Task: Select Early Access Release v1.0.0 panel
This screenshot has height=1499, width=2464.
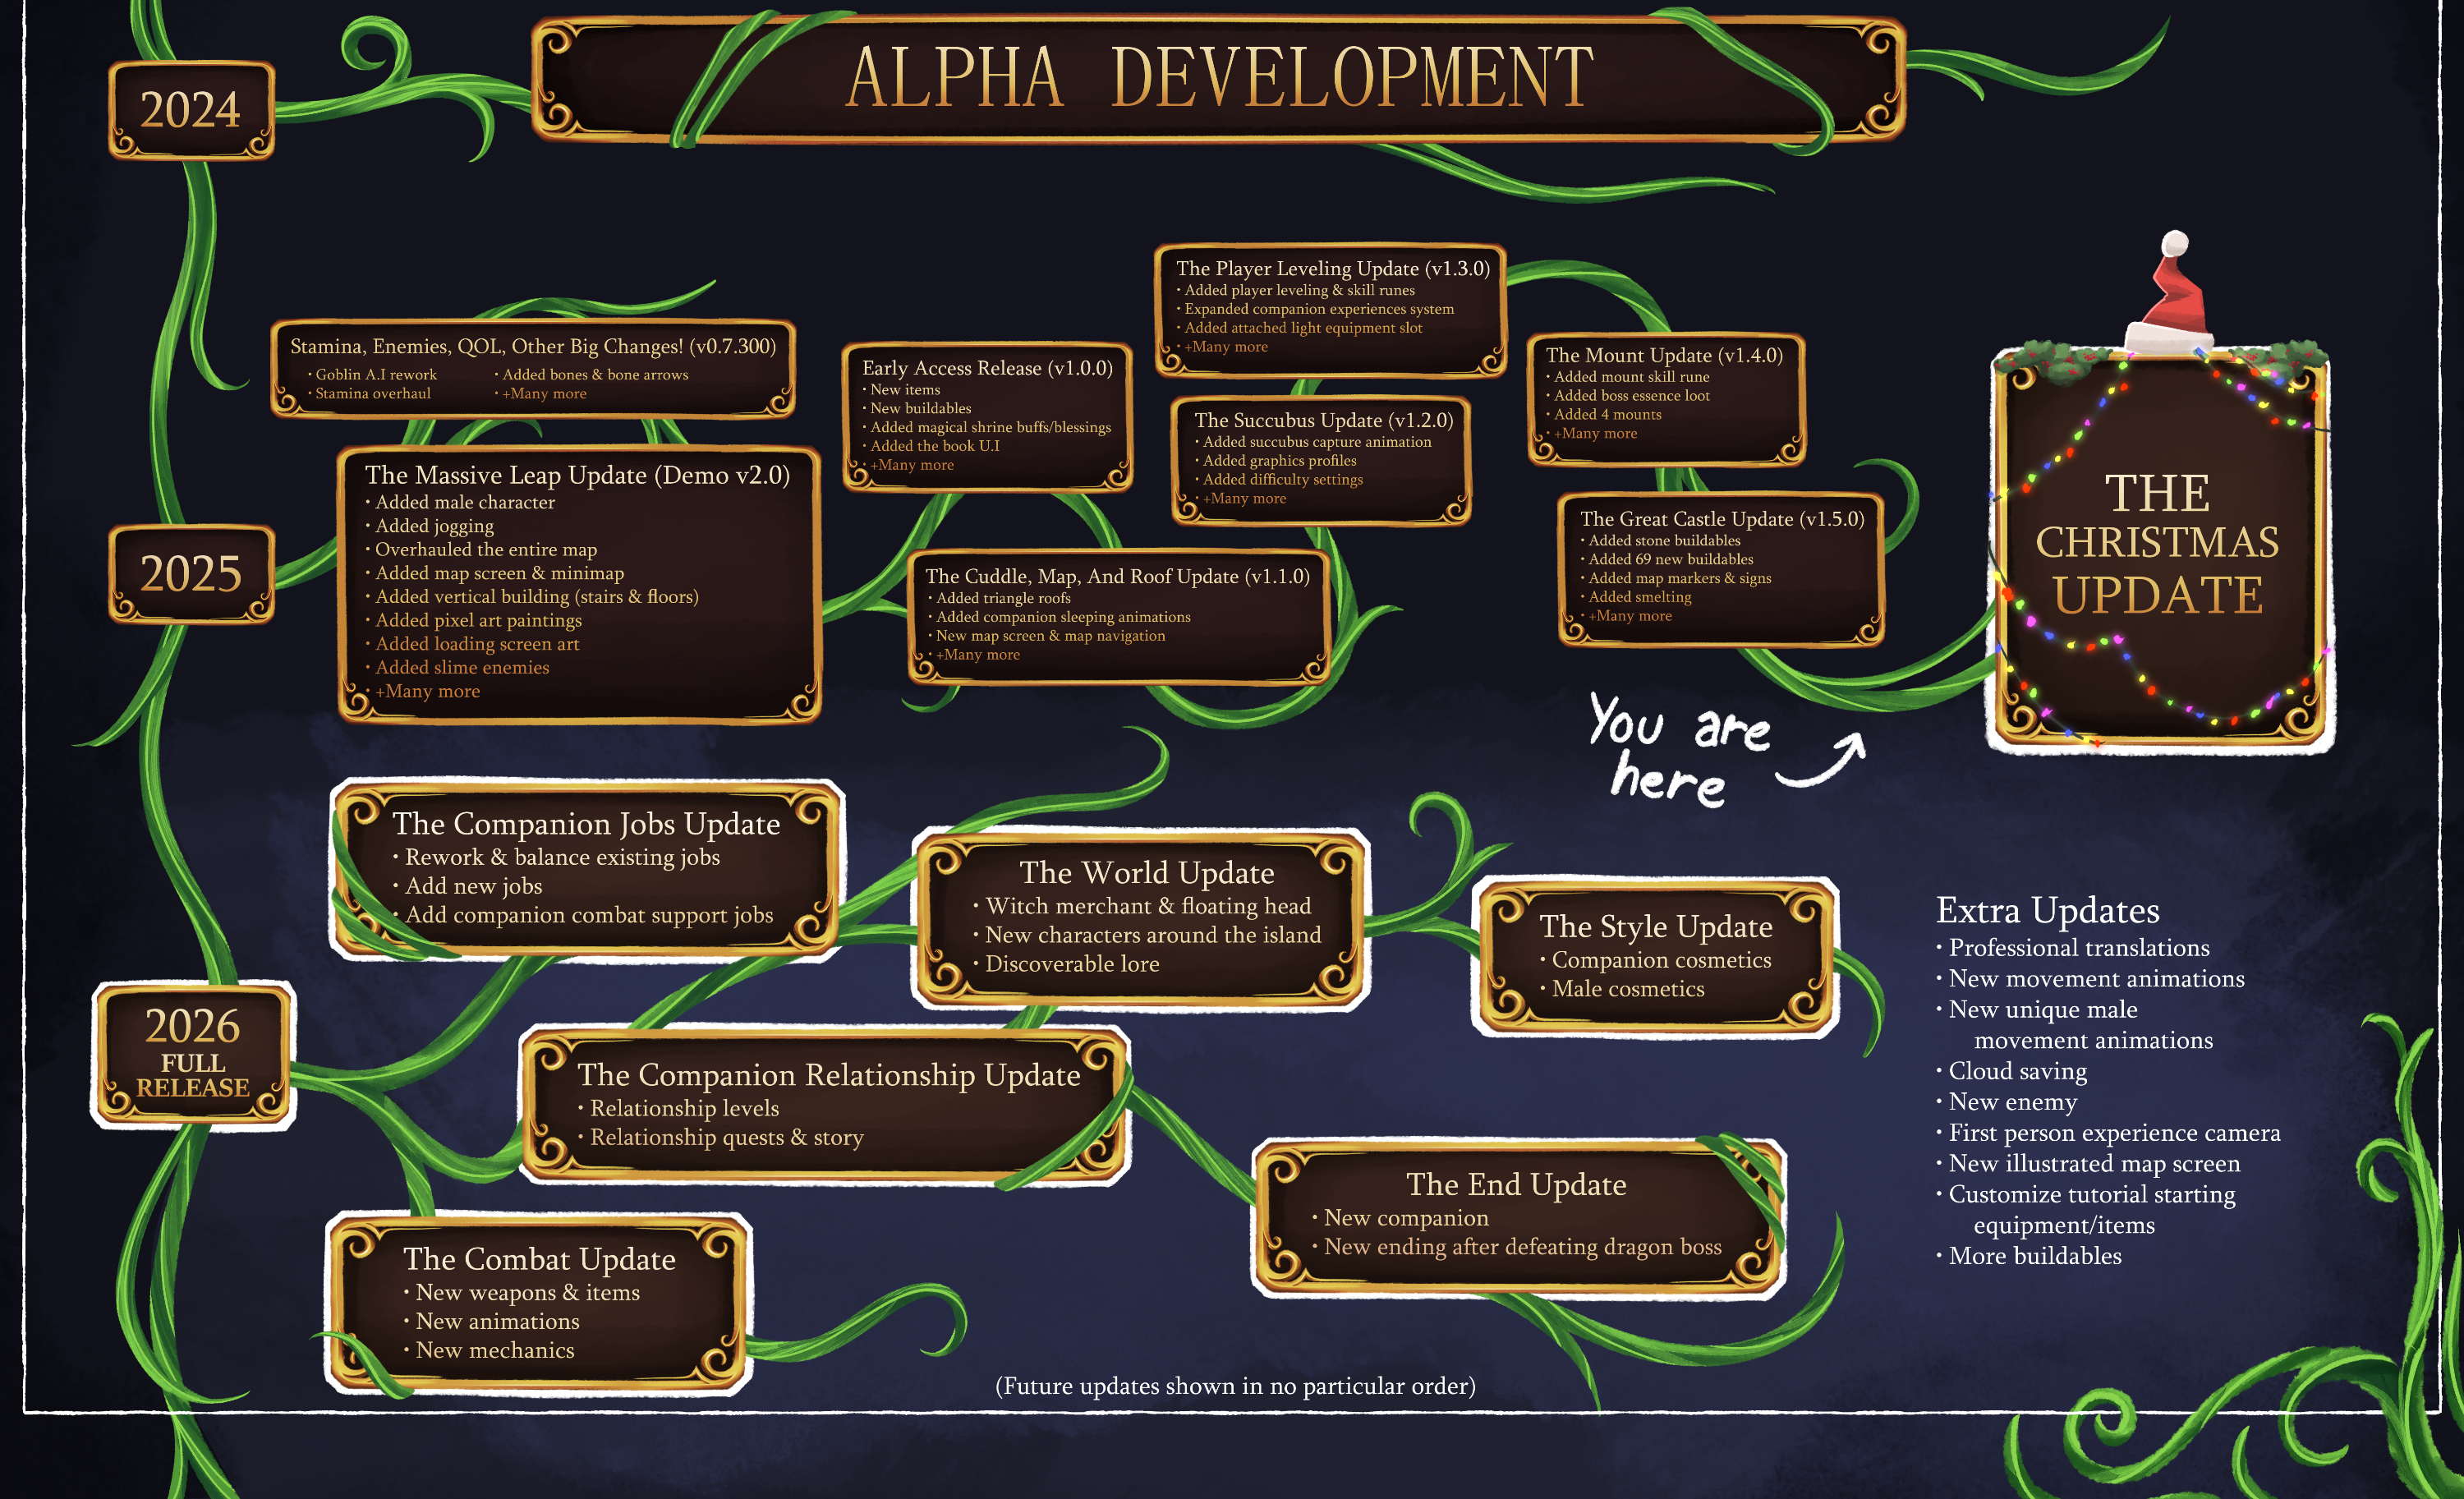Action: 987,416
